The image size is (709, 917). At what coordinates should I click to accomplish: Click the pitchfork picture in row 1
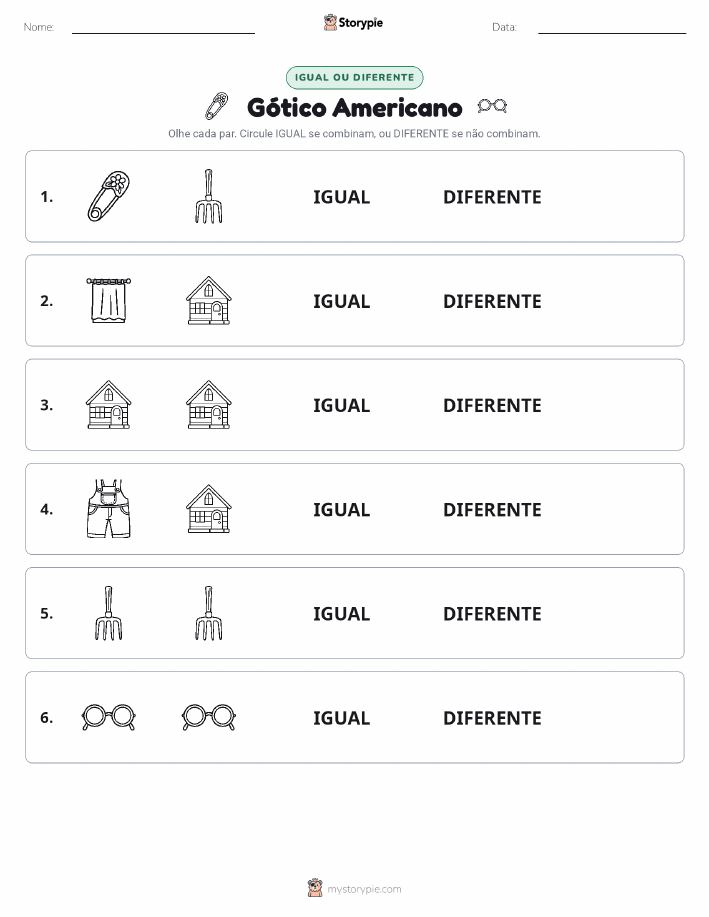[209, 196]
